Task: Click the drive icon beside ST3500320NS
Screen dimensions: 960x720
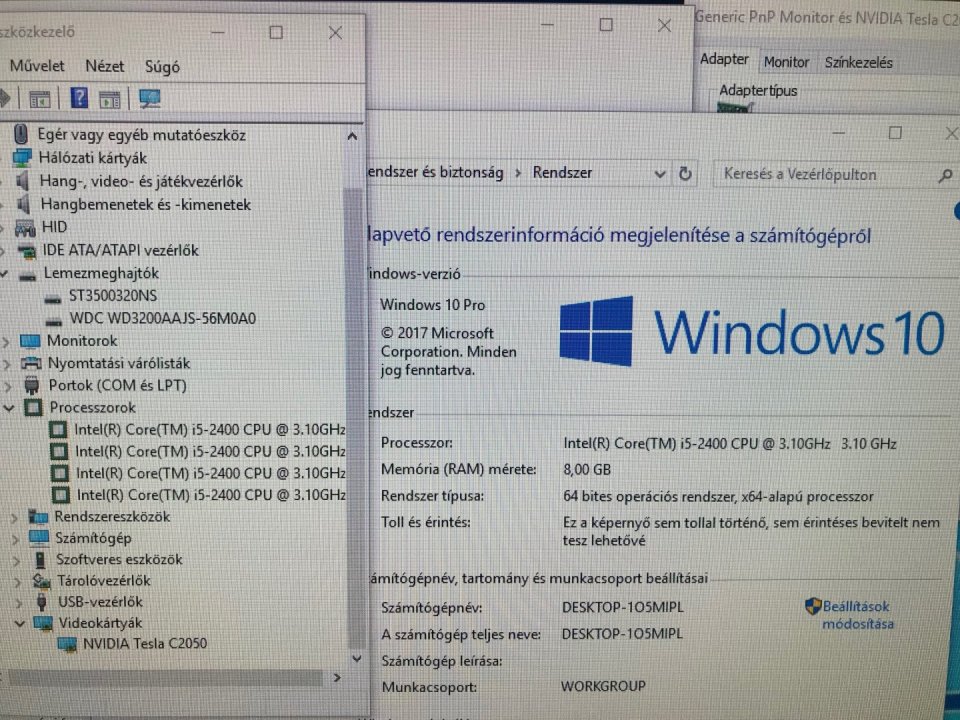Action: [53, 299]
